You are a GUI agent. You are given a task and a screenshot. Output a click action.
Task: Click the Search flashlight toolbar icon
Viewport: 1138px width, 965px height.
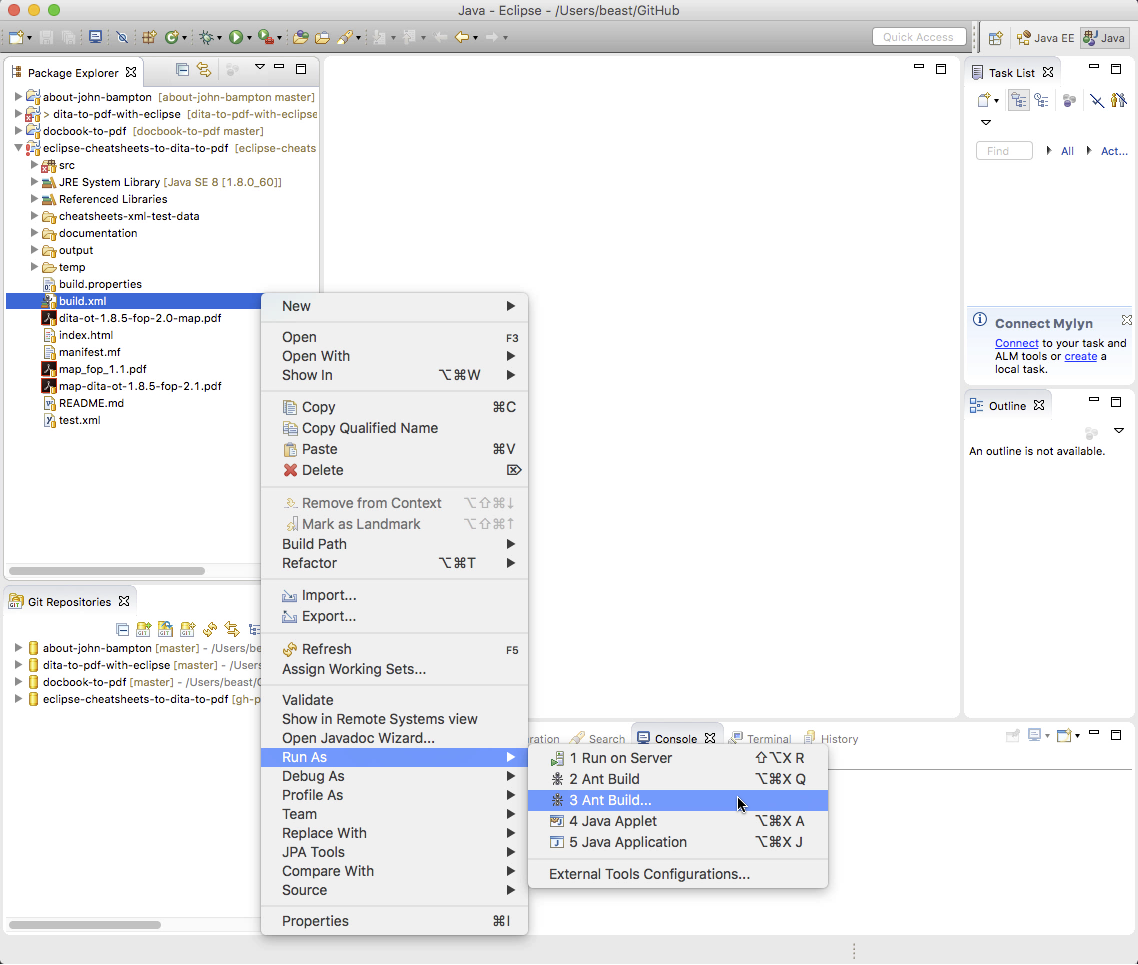[345, 37]
